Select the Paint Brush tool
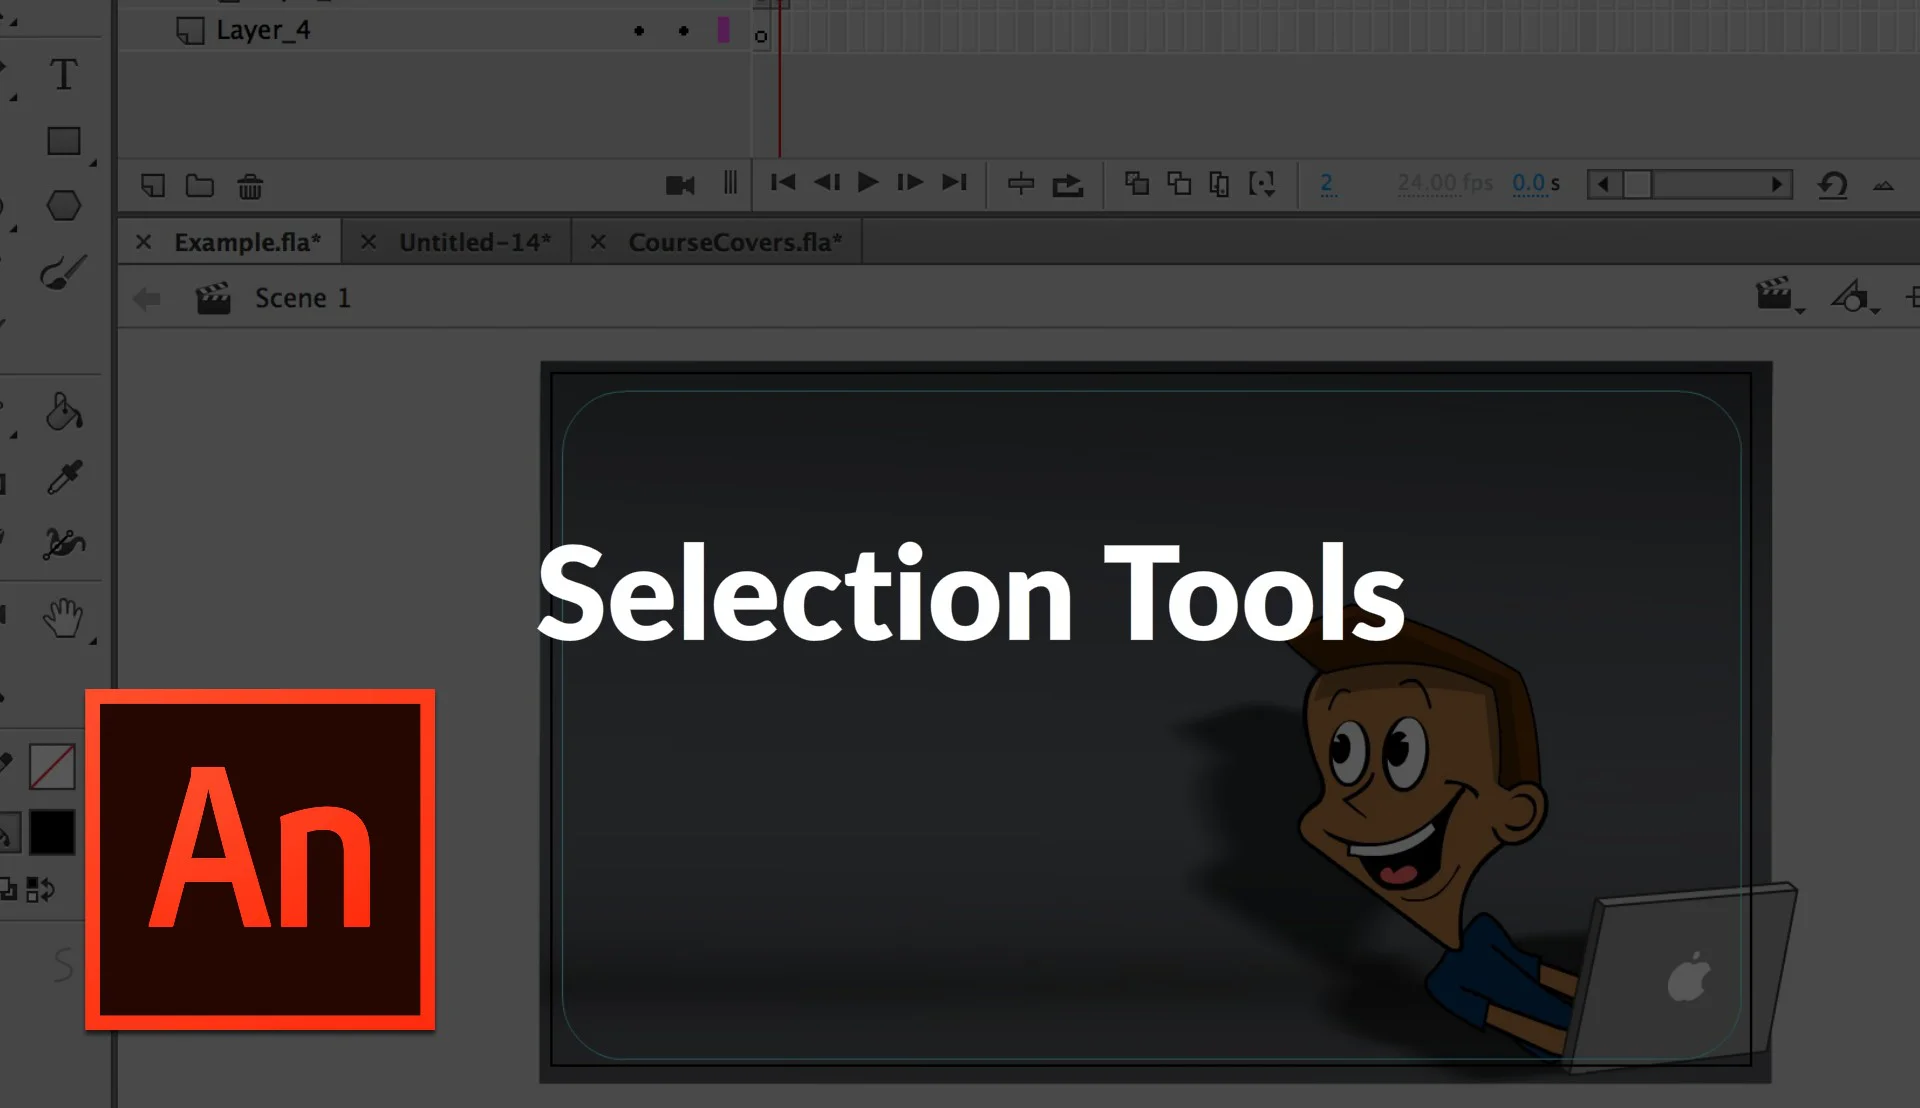 62,271
